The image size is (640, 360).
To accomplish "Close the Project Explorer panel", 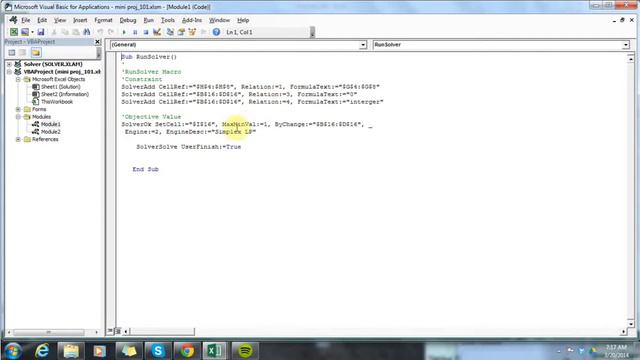I will tap(98, 42).
